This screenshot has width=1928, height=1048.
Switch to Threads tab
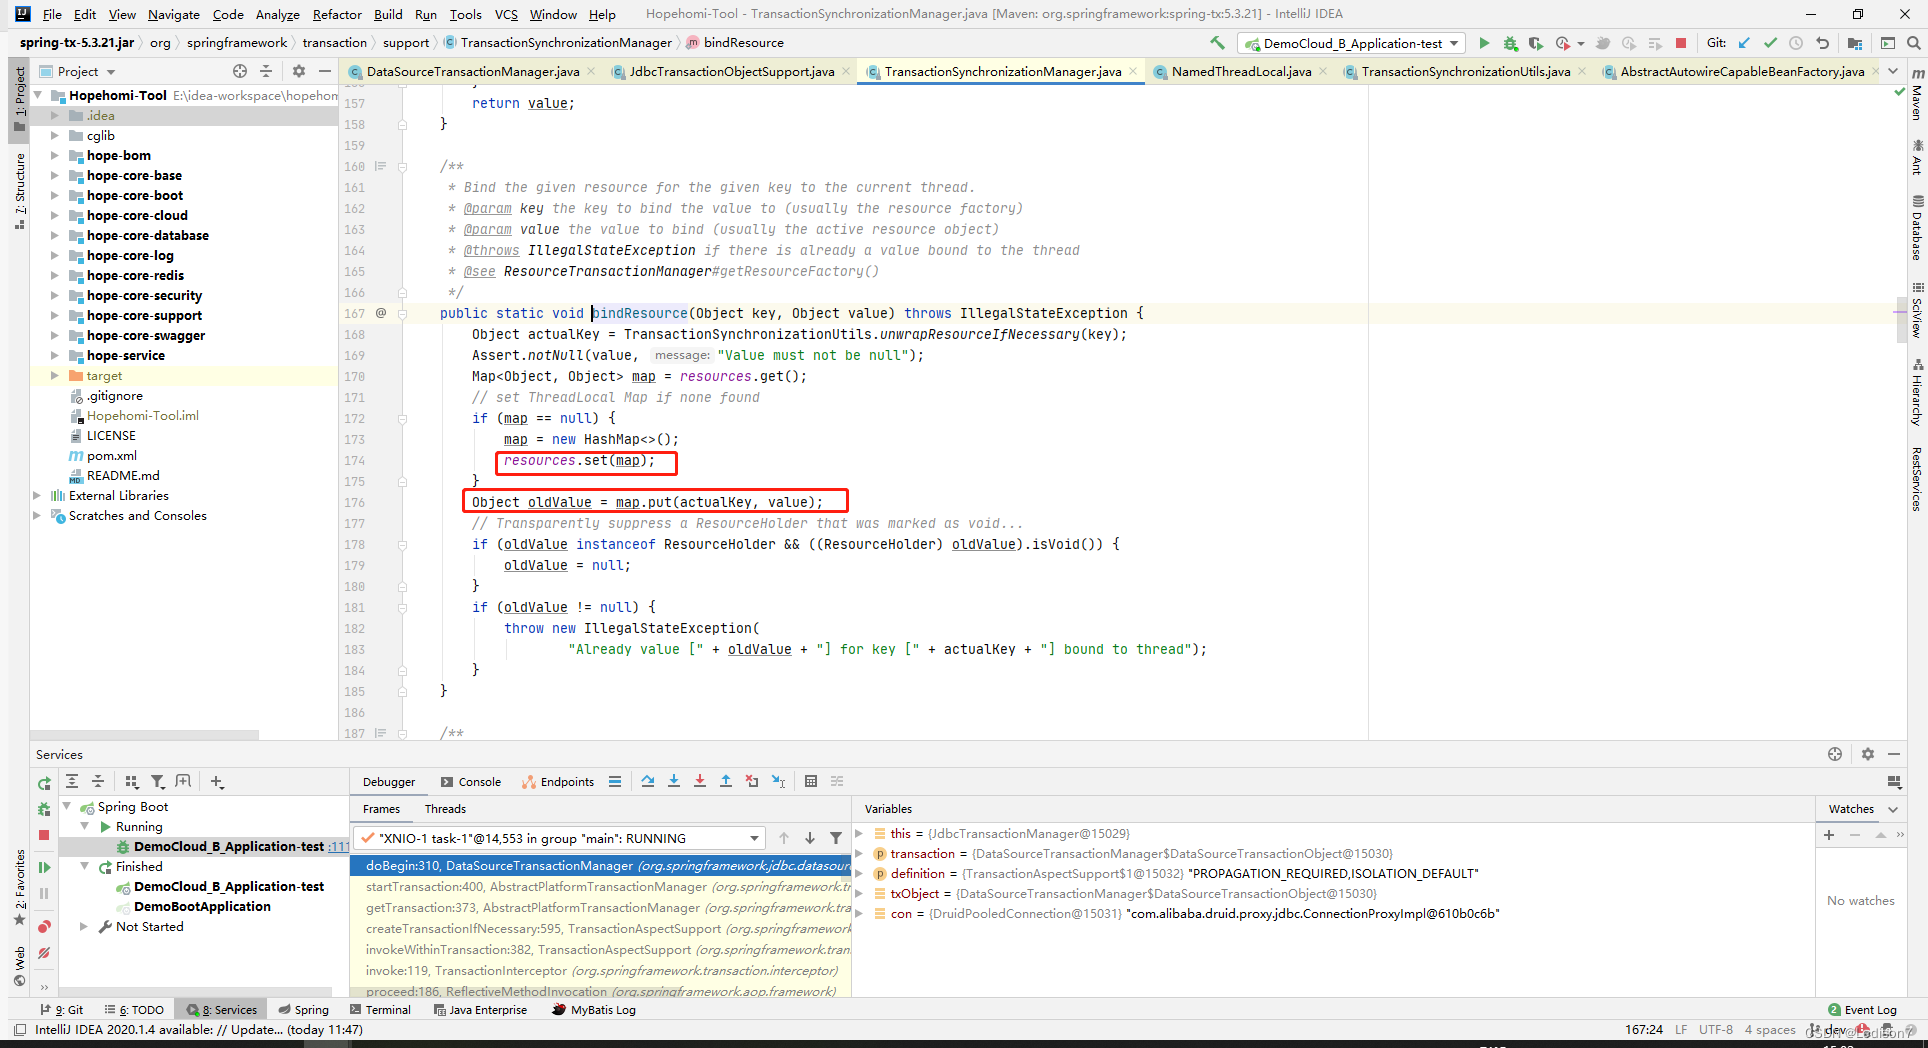(x=445, y=809)
